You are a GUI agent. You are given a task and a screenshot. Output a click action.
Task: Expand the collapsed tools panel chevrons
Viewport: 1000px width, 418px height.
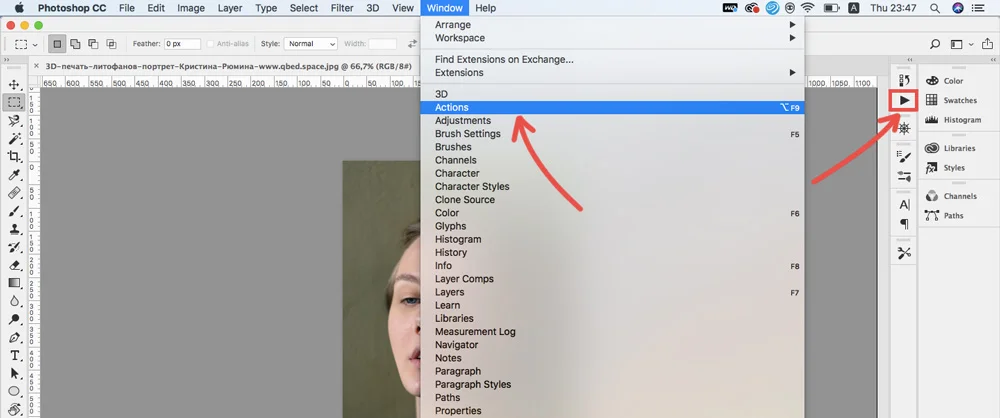coord(6,59)
